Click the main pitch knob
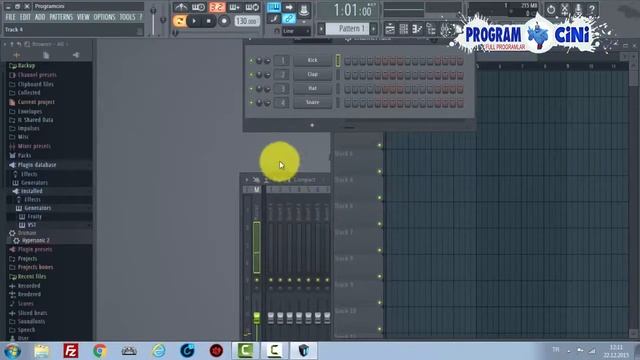Image resolution: width=640 pixels, height=360 pixels. [163, 20]
